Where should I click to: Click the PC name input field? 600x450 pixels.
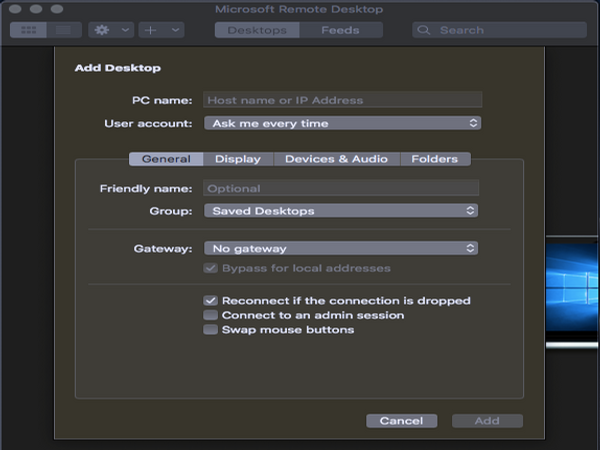pyautogui.click(x=342, y=100)
